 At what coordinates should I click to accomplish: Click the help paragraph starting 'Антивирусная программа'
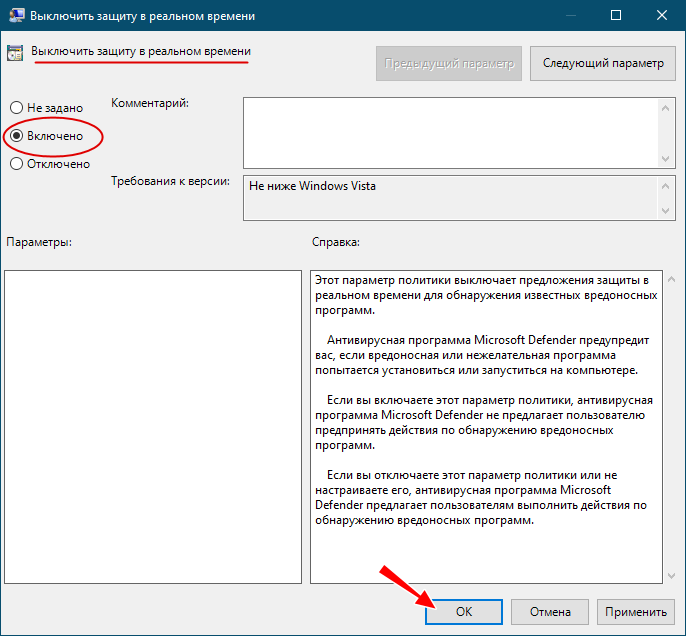coord(482,355)
